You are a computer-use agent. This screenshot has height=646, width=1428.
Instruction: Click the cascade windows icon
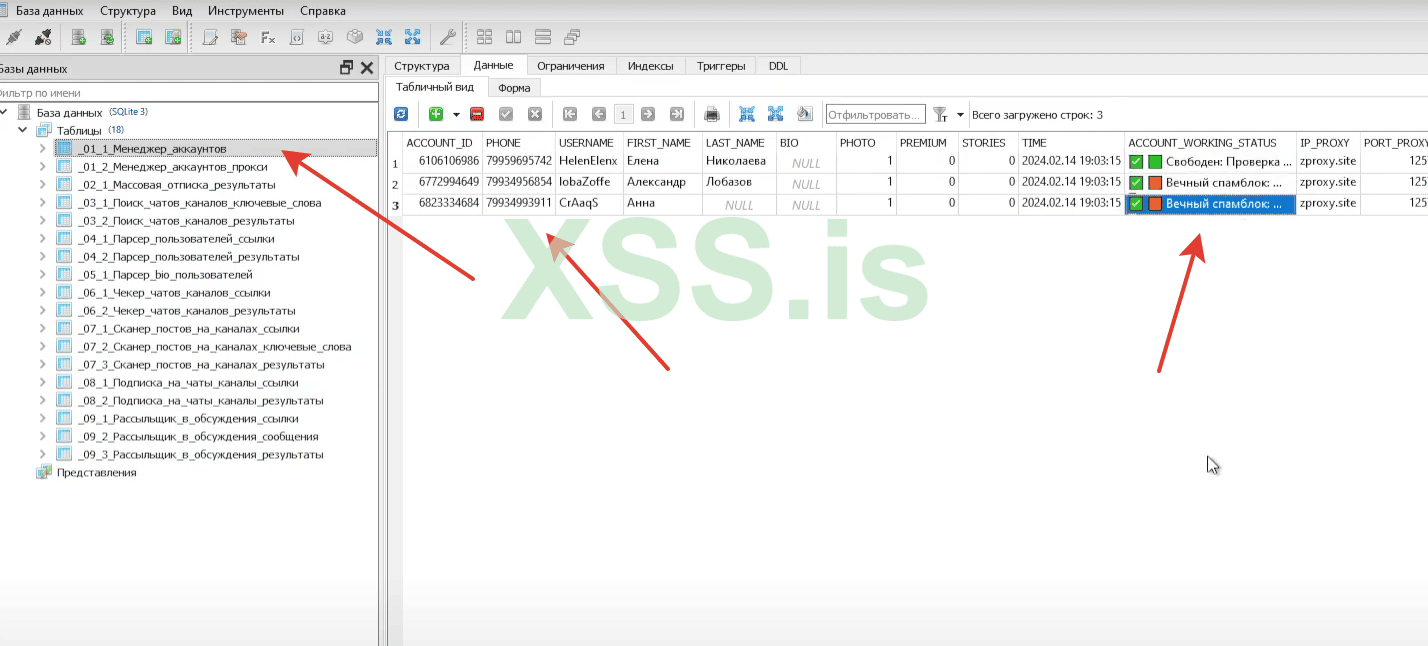click(572, 37)
